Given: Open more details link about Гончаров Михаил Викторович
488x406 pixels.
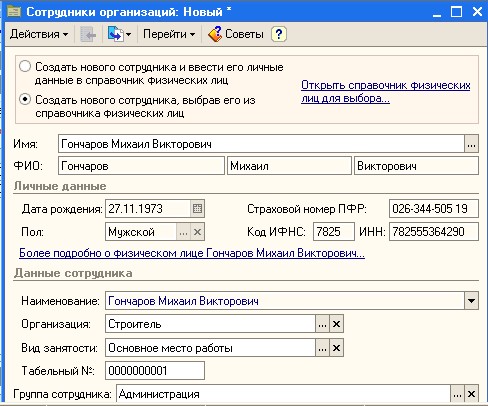Looking at the screenshot, I should tap(192, 253).
